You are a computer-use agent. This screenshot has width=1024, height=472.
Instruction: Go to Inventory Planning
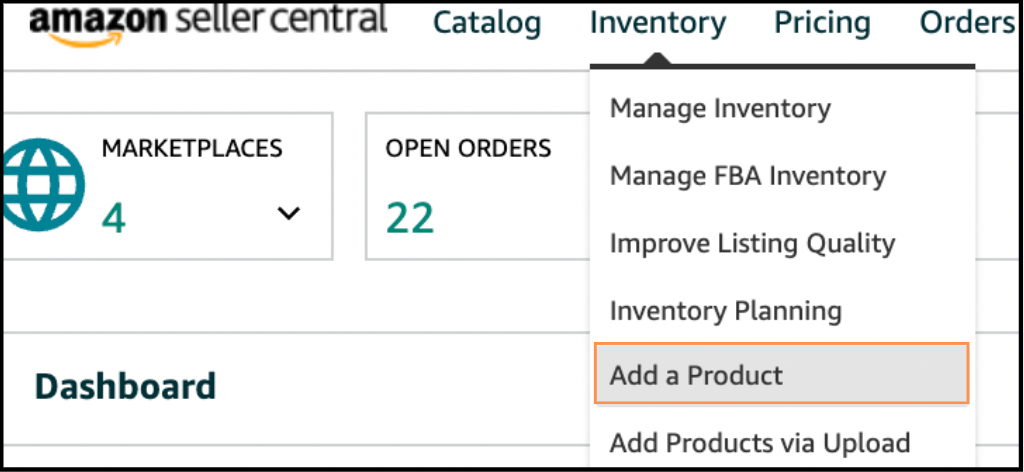(725, 310)
